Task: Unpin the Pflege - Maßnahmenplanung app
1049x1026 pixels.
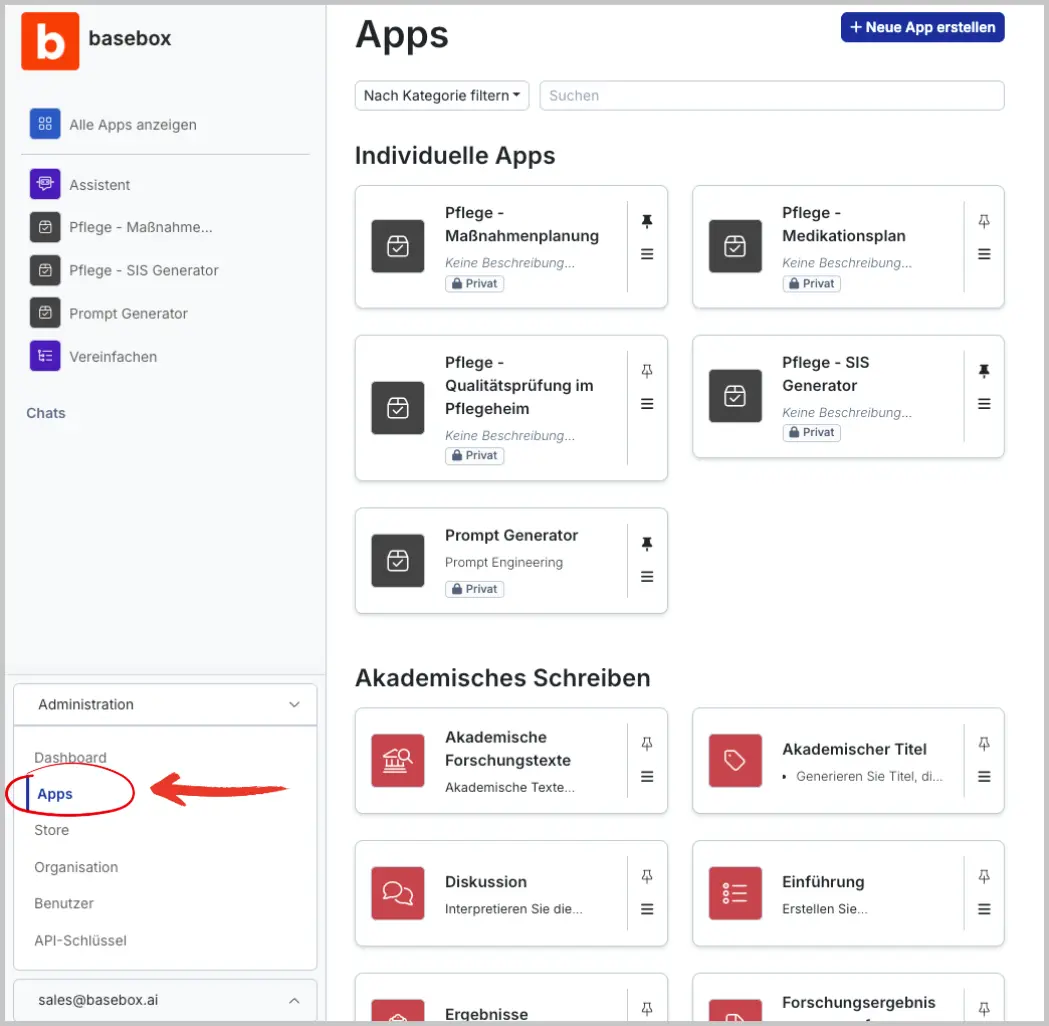Action: pos(647,221)
